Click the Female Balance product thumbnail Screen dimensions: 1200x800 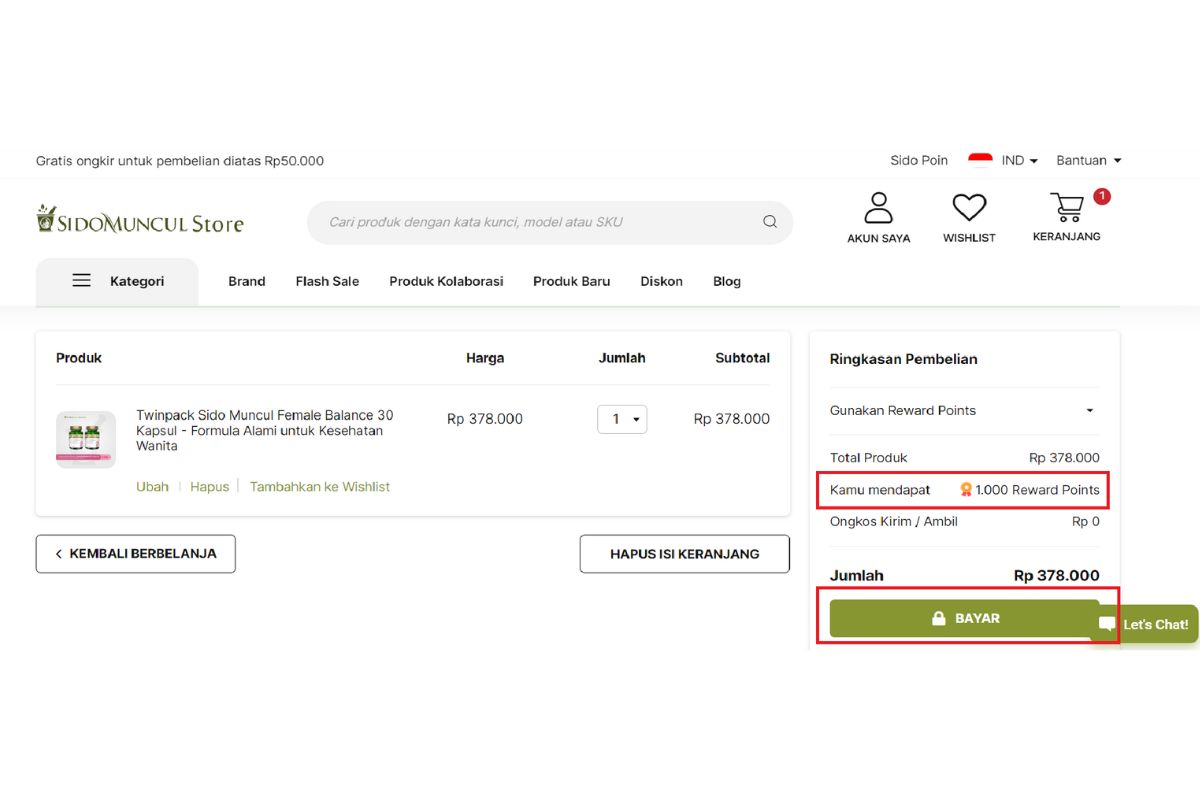pos(85,439)
